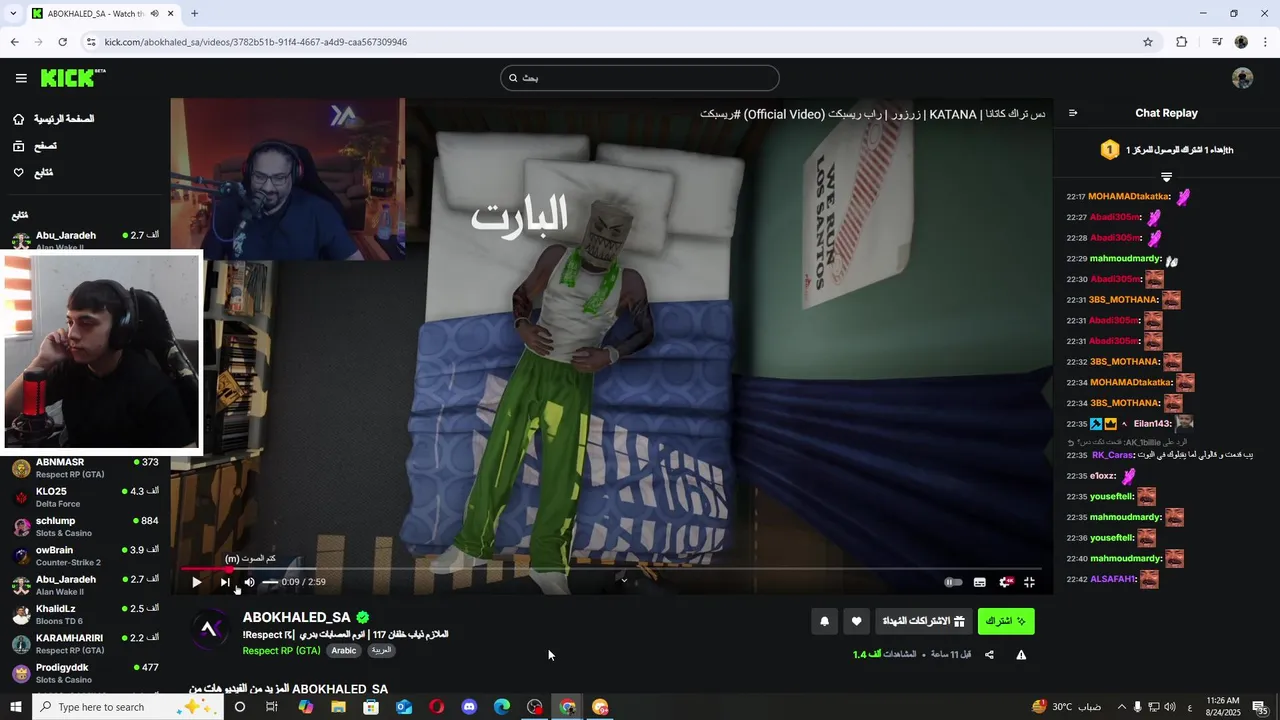View site information icon in address bar

[x=91, y=42]
